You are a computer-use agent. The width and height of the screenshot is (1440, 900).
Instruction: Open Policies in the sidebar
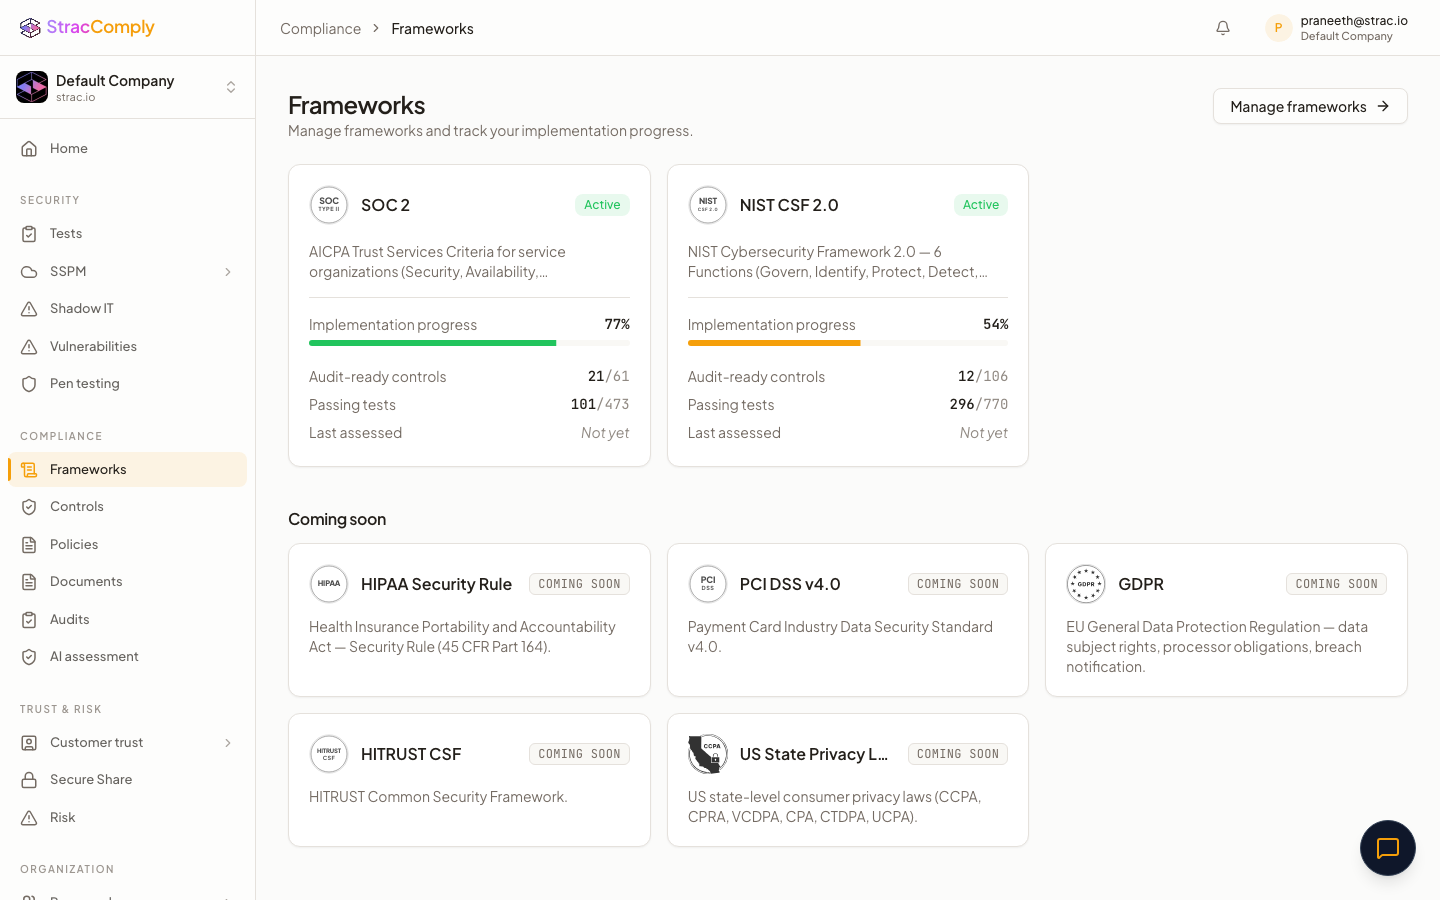[x=127, y=545]
